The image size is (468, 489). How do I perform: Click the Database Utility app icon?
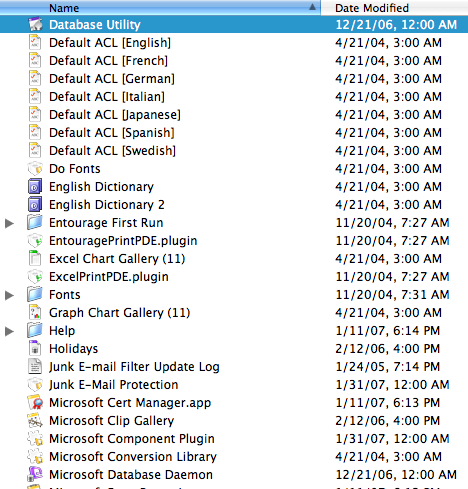click(35, 25)
